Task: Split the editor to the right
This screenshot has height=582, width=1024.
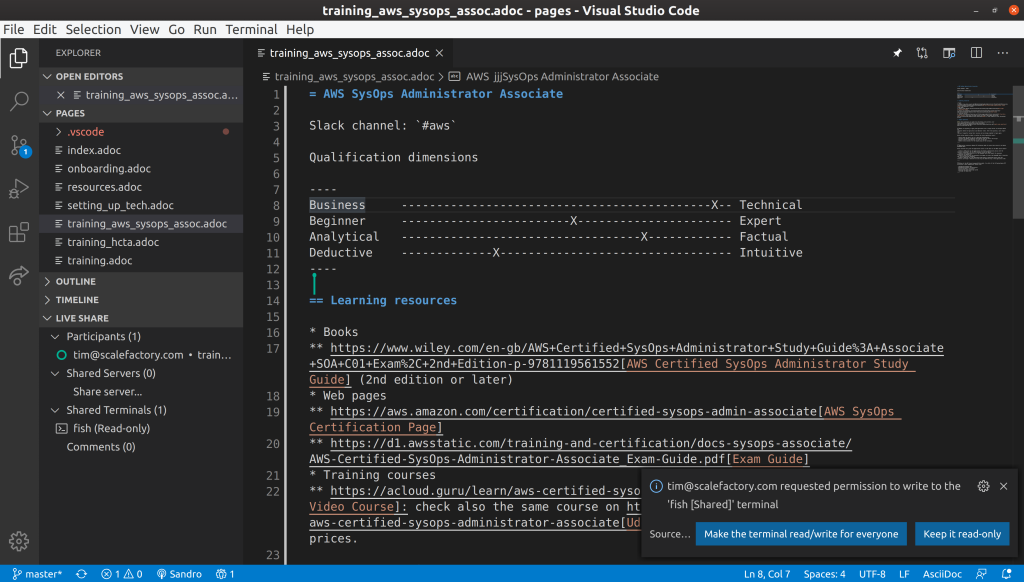Action: coord(976,53)
